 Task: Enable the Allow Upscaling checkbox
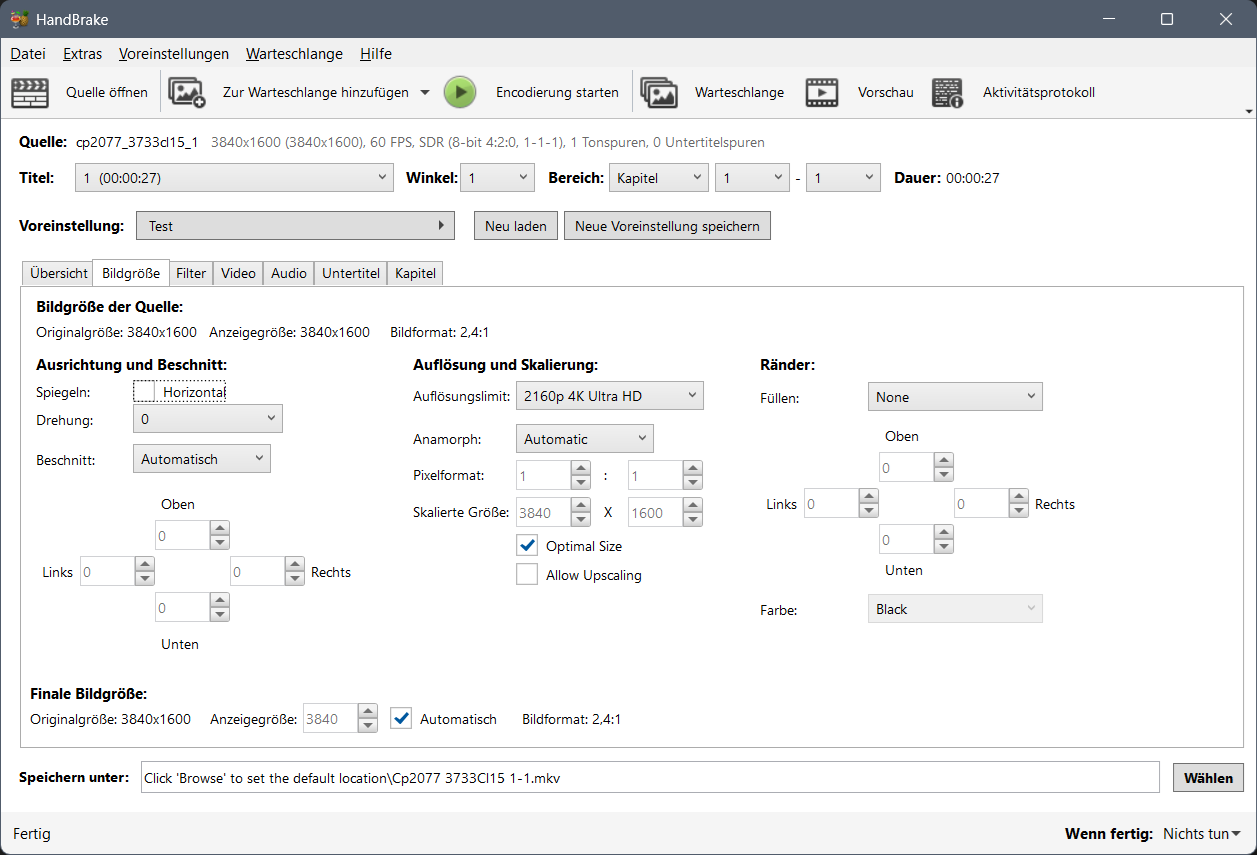(x=527, y=575)
